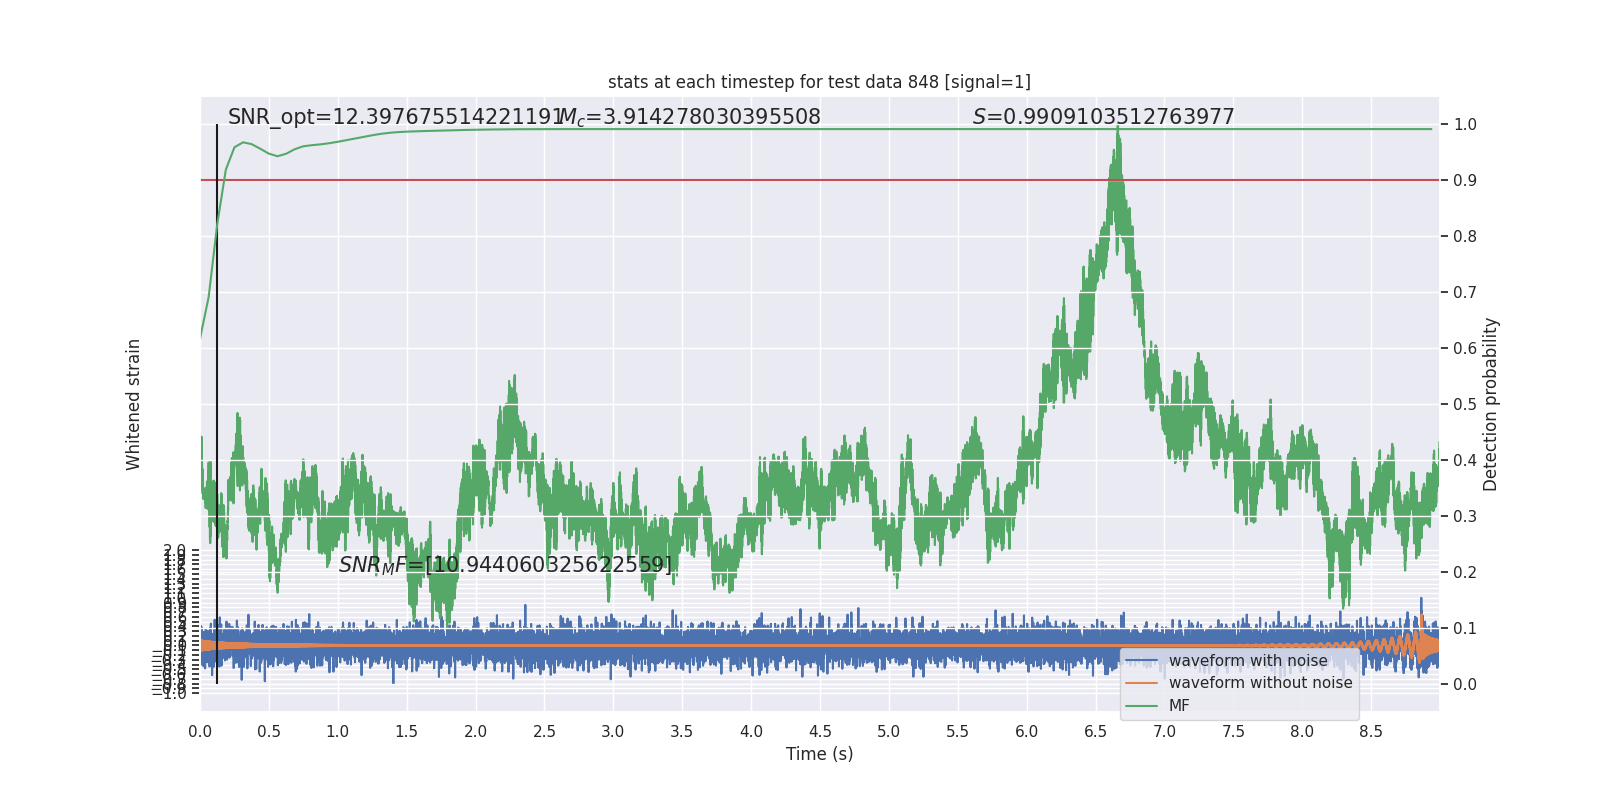
Task: Click the 0.9 tick on the probability axis
Action: (x=1465, y=181)
